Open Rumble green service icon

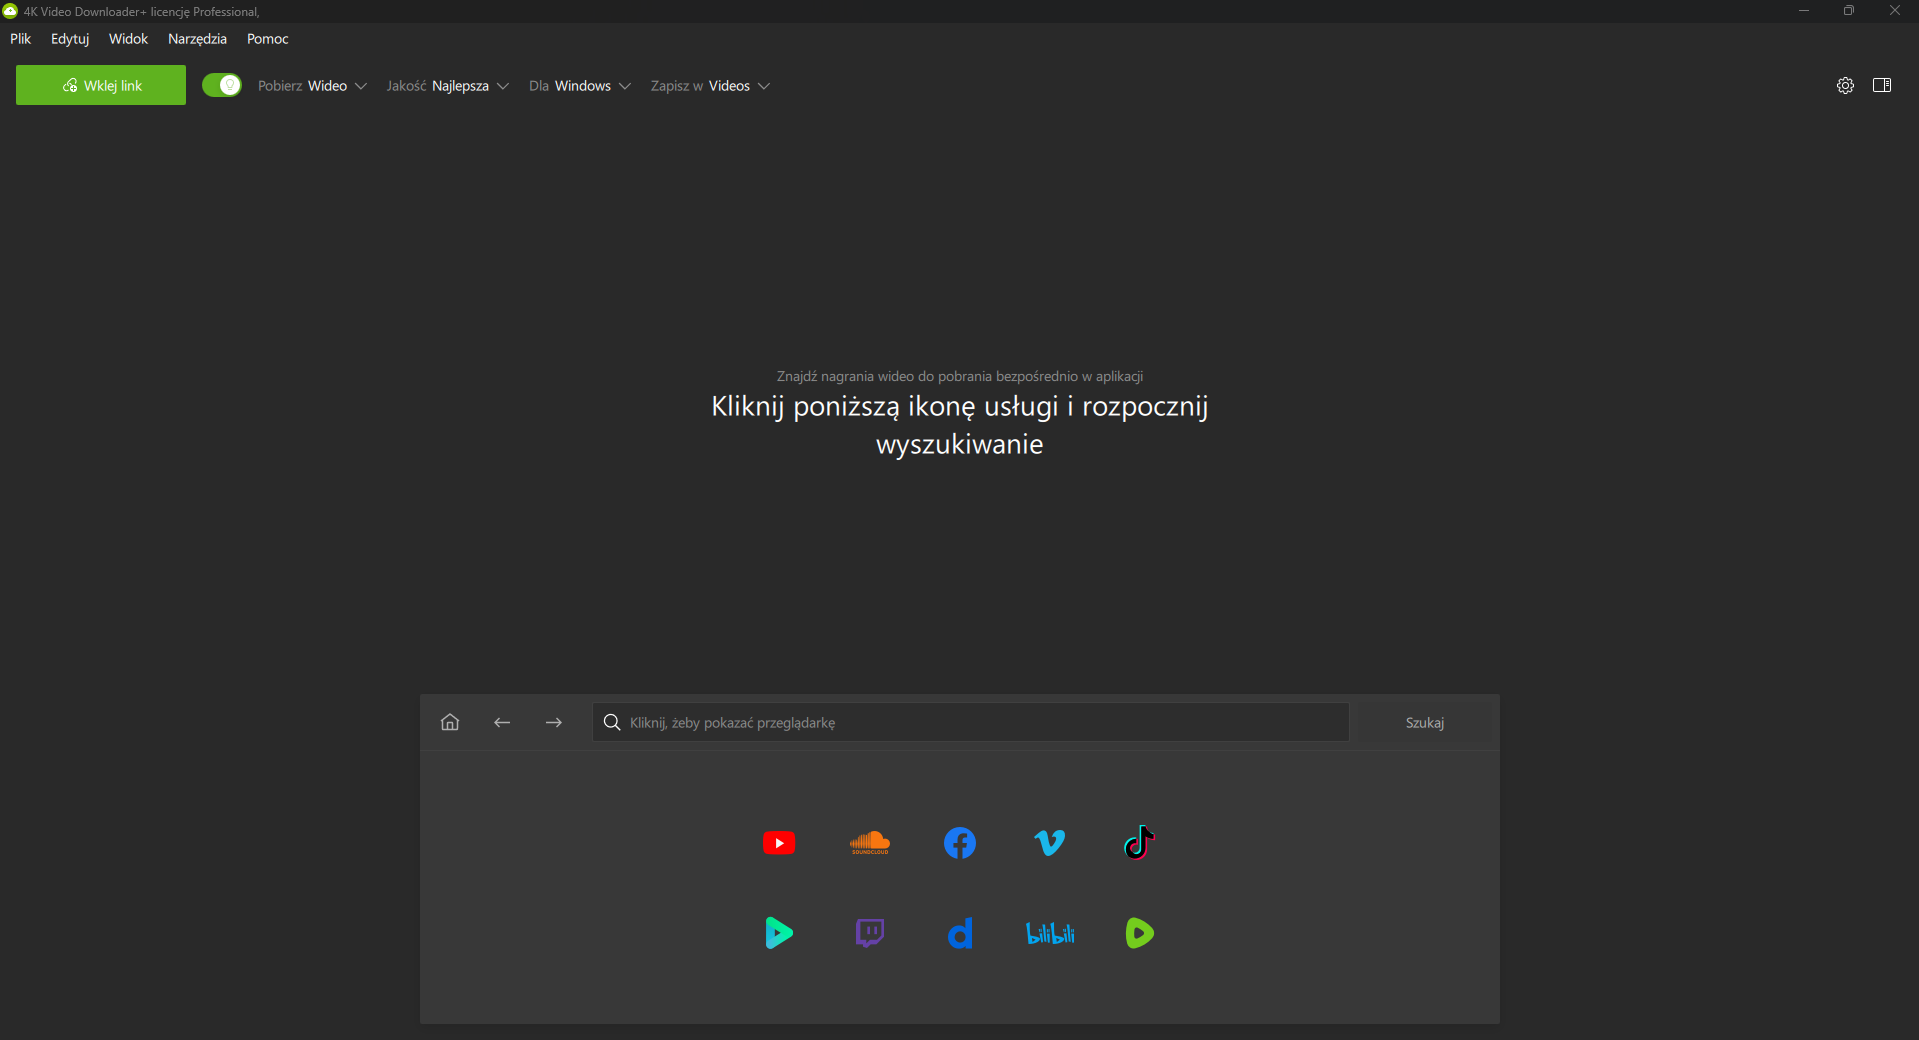tap(1139, 933)
